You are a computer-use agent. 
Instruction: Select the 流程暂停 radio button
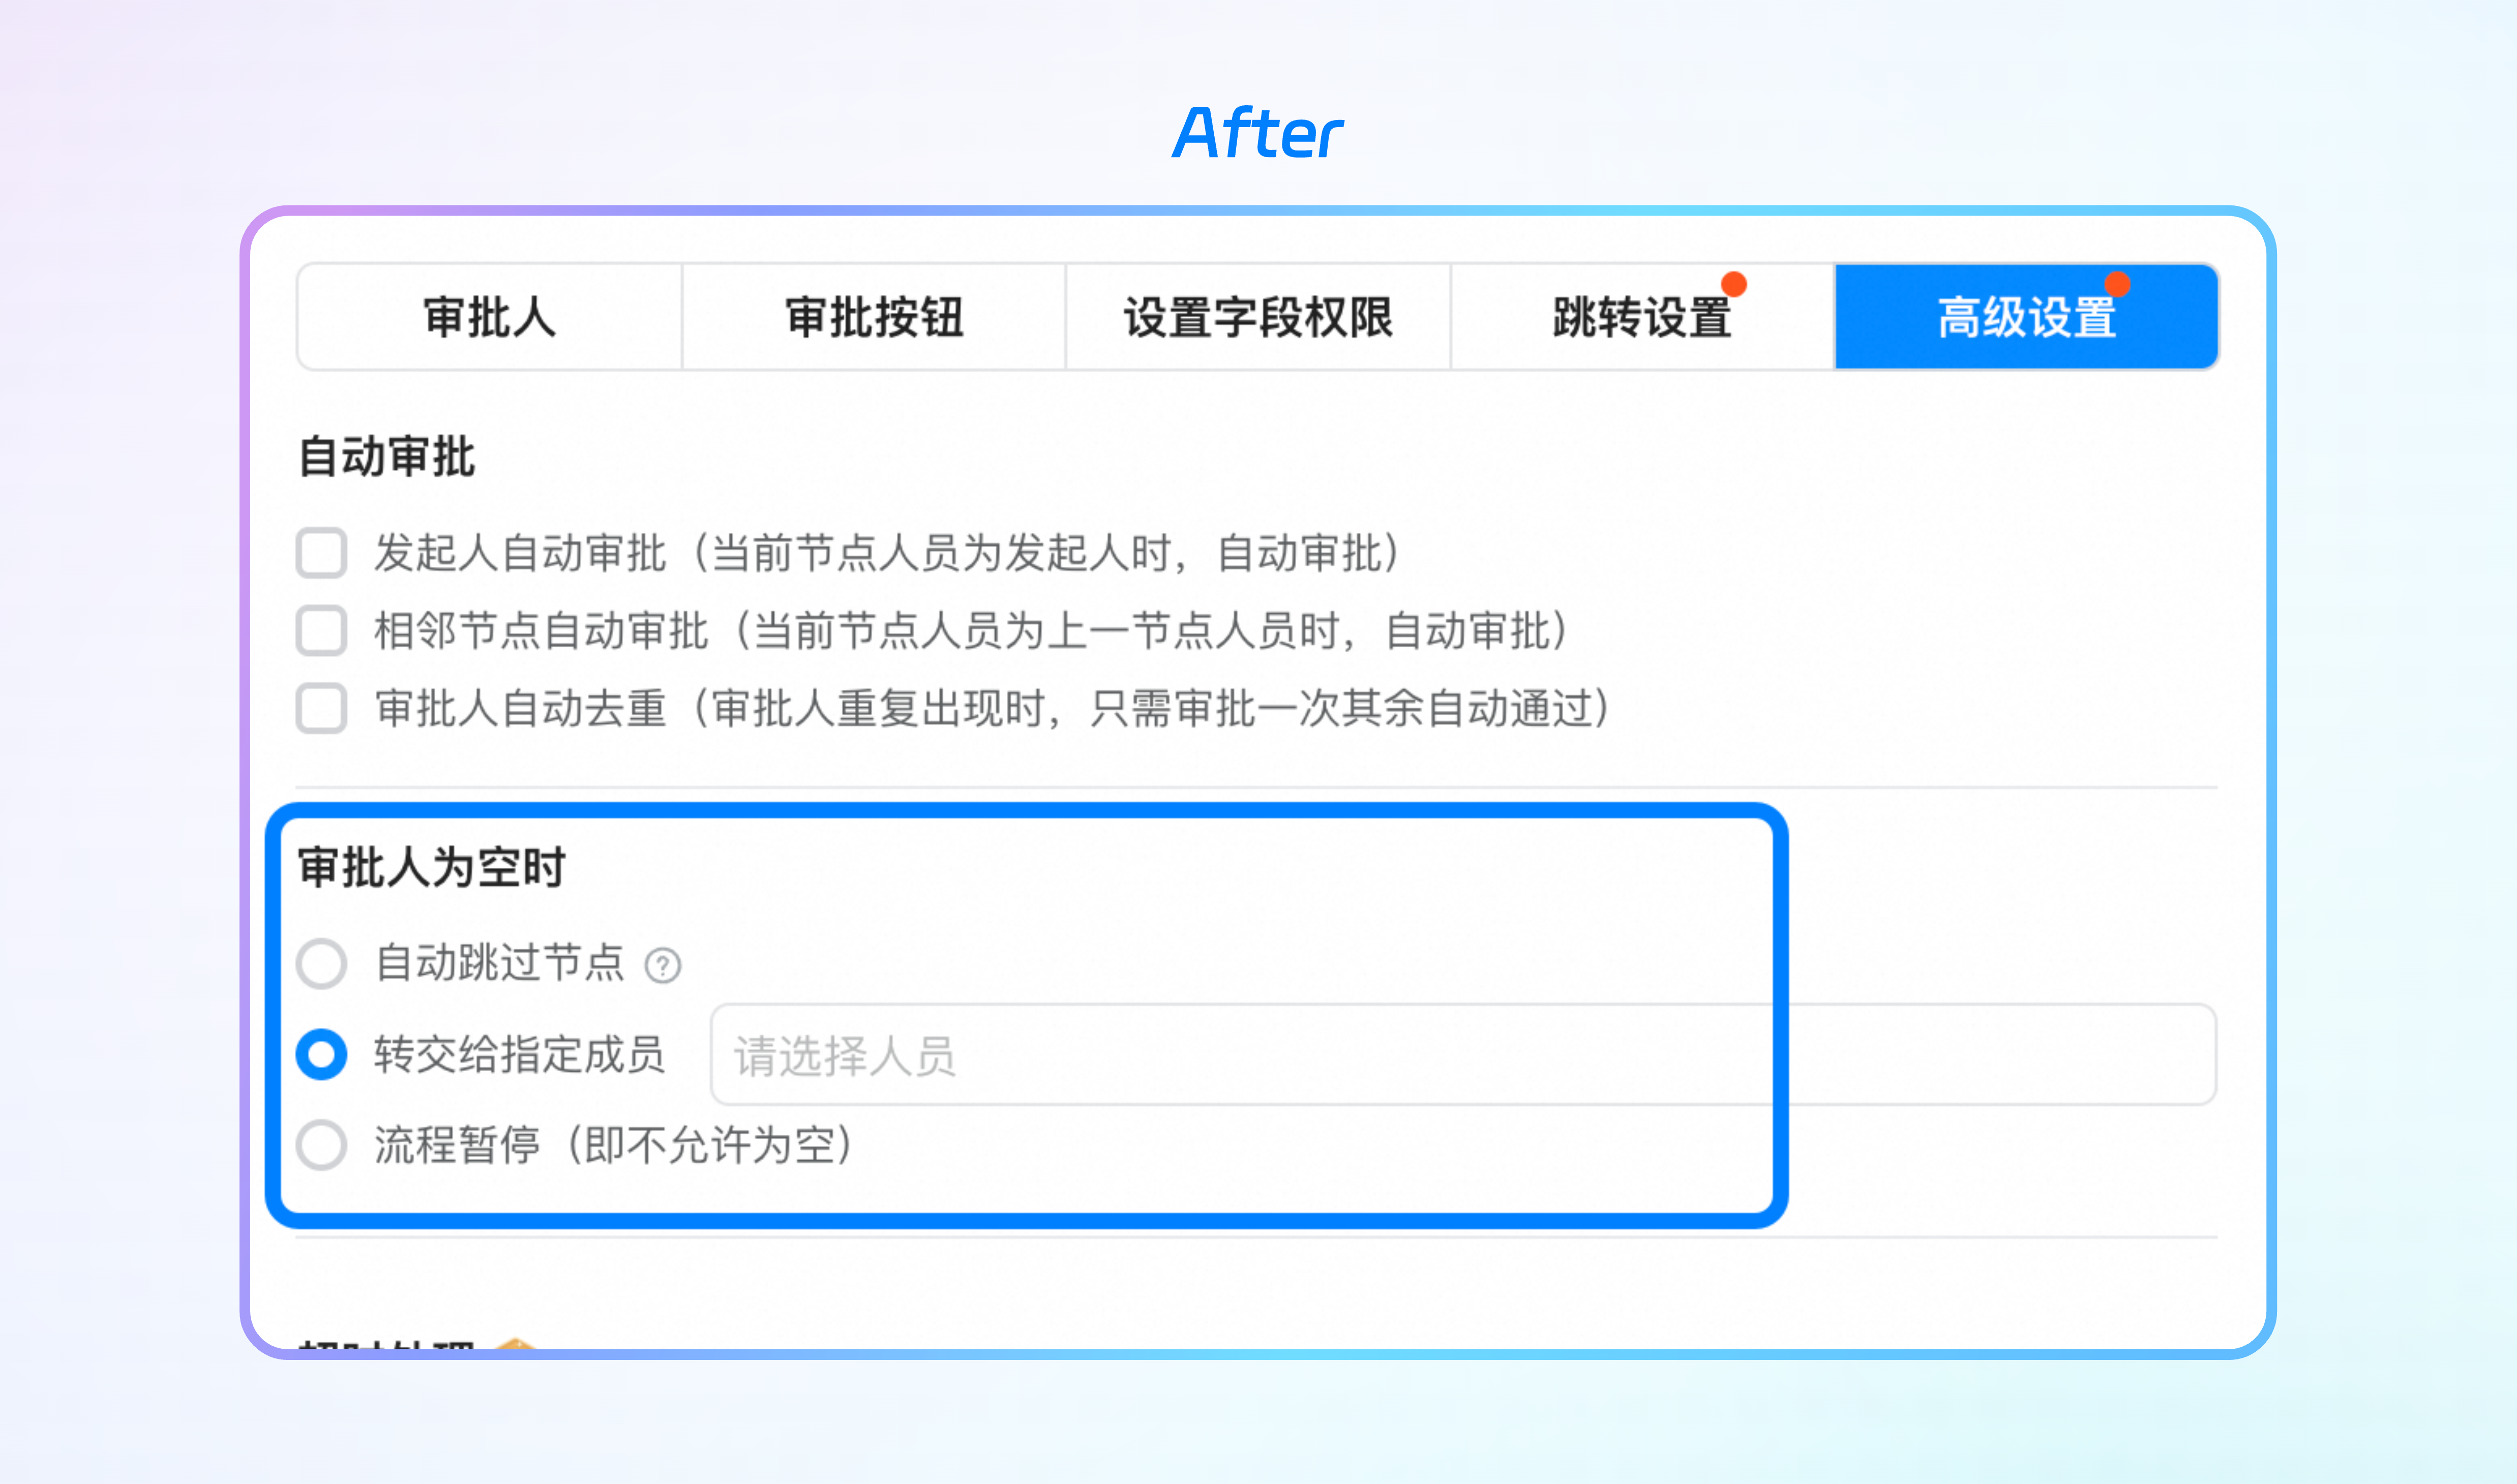point(322,1145)
